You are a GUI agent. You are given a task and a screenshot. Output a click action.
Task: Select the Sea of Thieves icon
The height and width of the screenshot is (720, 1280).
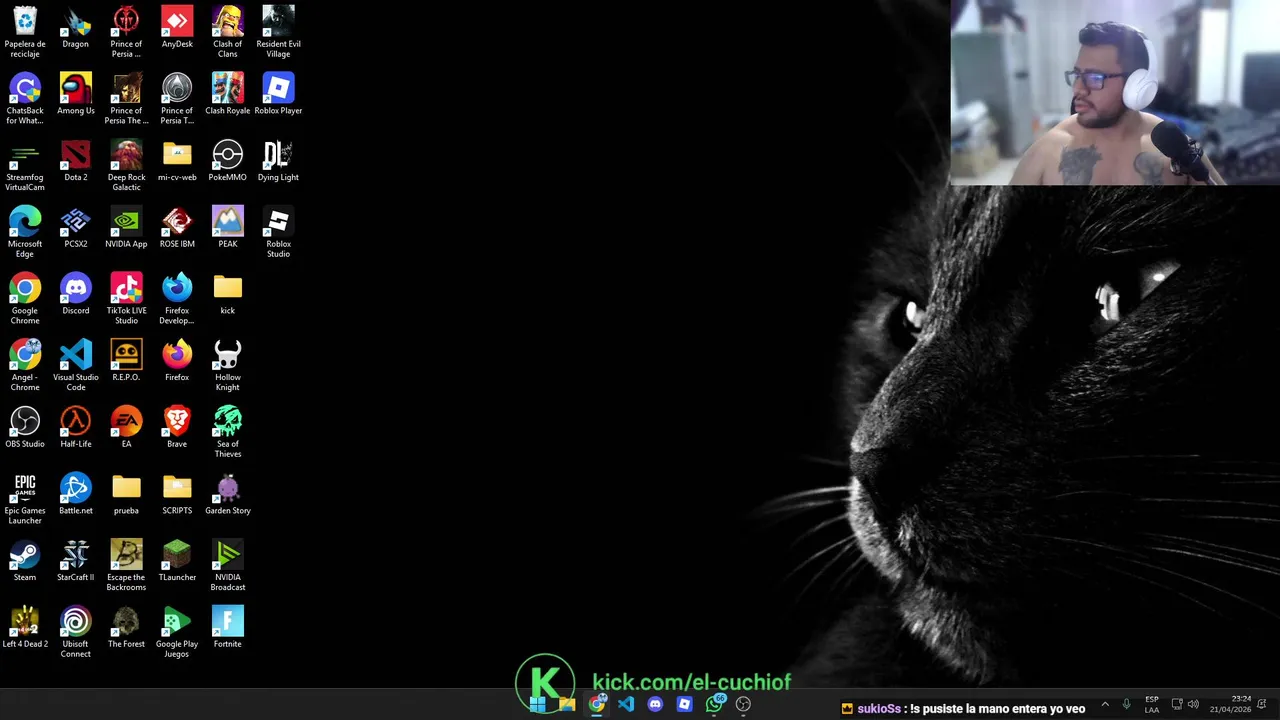tap(228, 433)
